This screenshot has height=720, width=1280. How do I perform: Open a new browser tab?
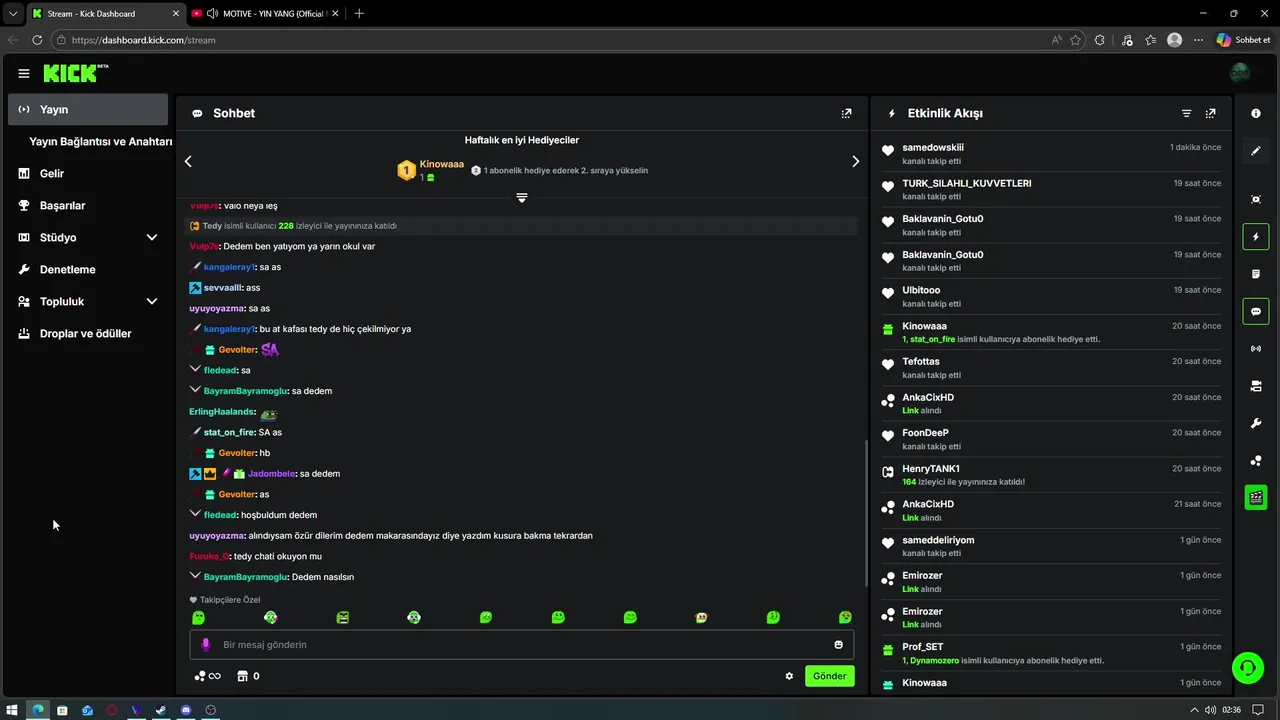359,13
